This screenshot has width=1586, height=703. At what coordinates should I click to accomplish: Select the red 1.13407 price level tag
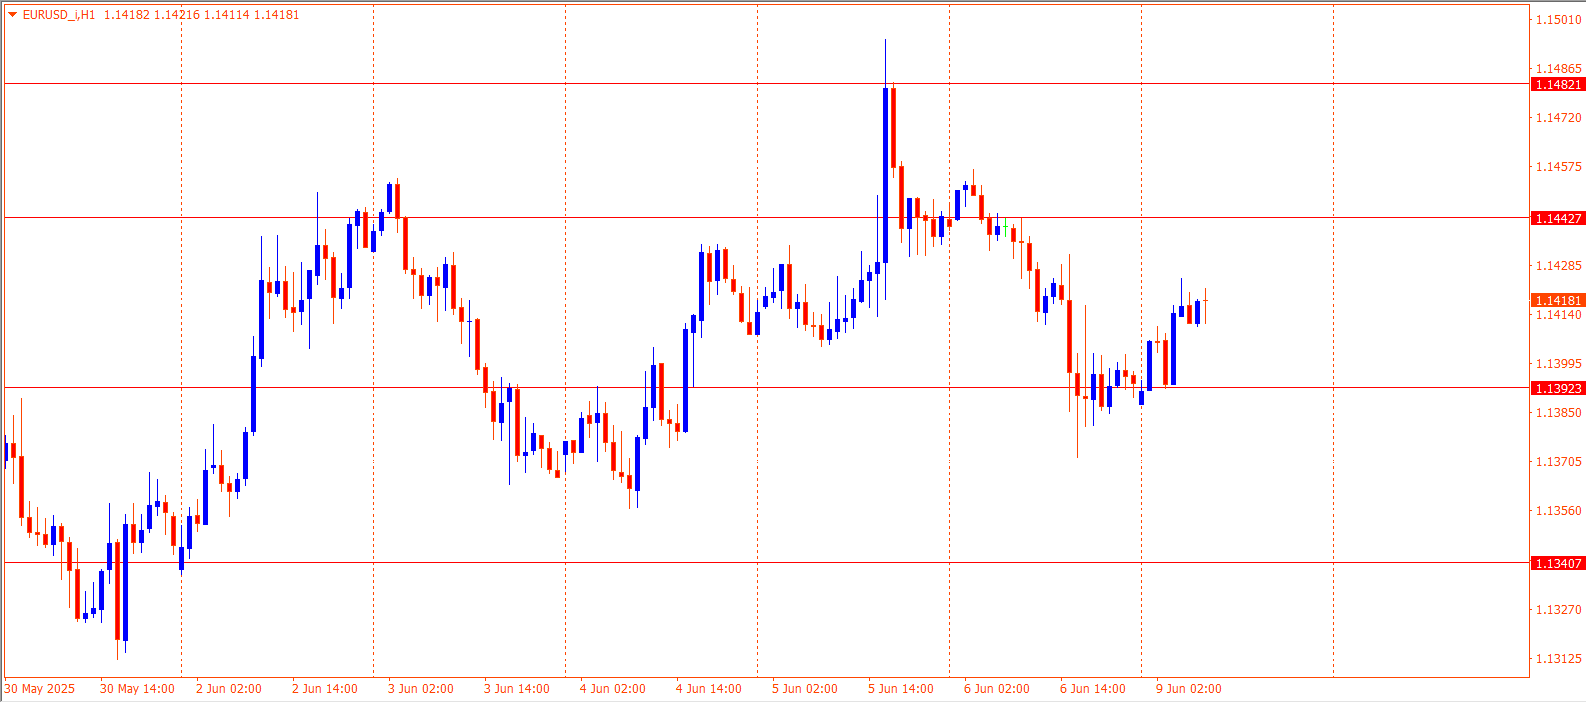pyautogui.click(x=1558, y=564)
